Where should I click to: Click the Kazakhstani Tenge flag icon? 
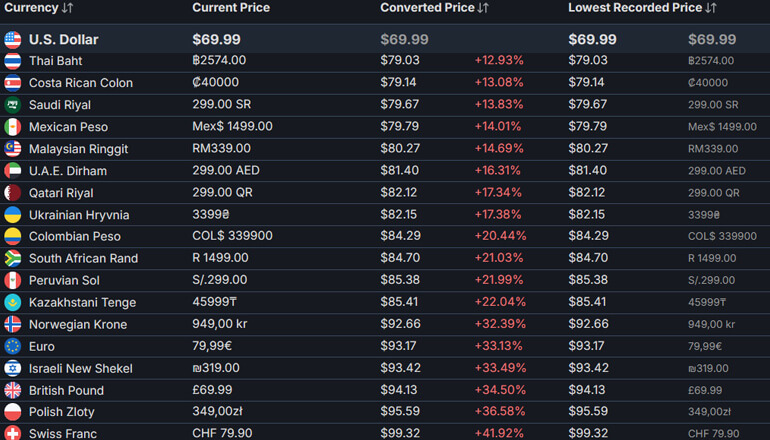pos(12,302)
